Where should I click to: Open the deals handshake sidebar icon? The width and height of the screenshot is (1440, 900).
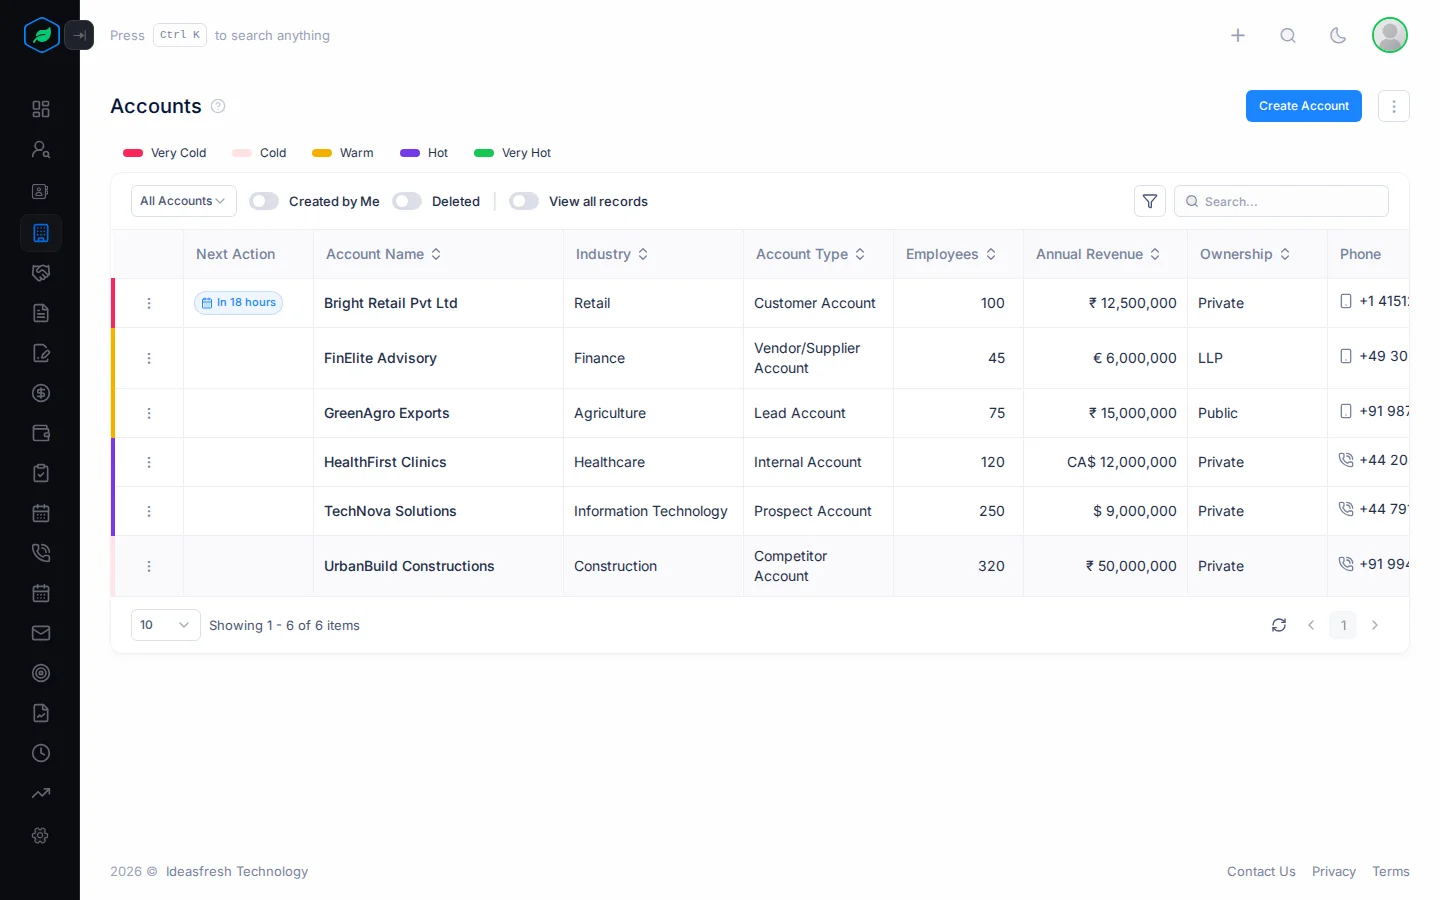41,272
